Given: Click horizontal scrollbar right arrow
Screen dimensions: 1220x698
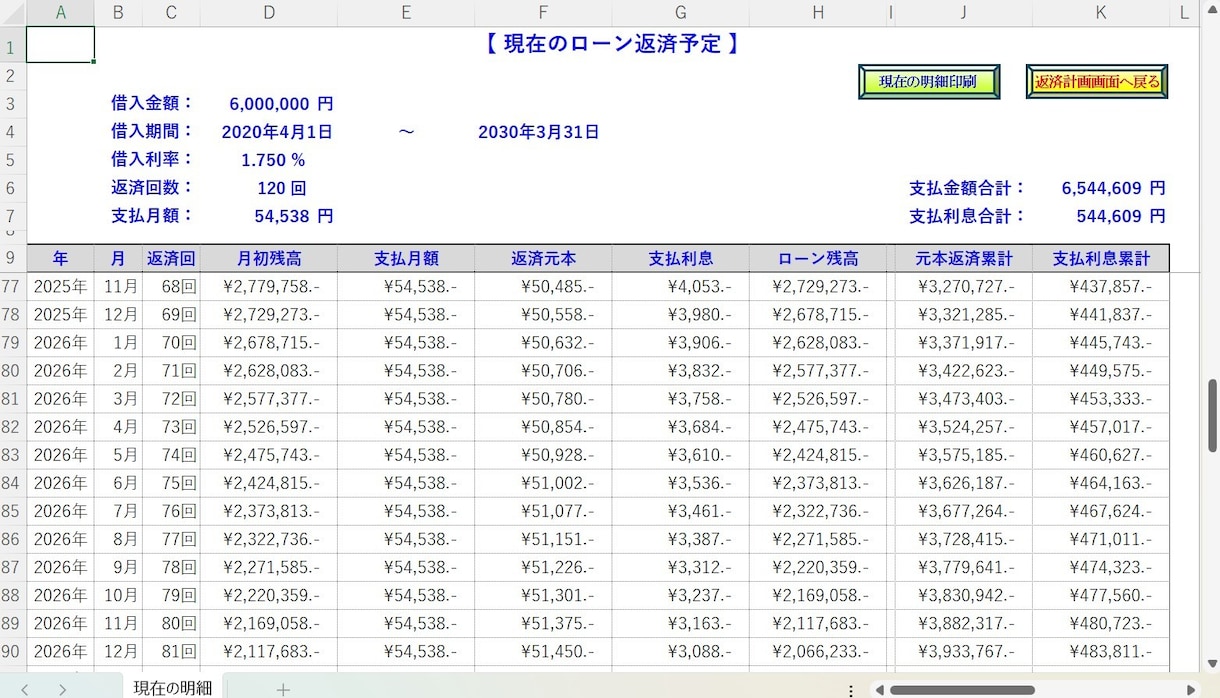Looking at the screenshot, I should pos(1191,690).
